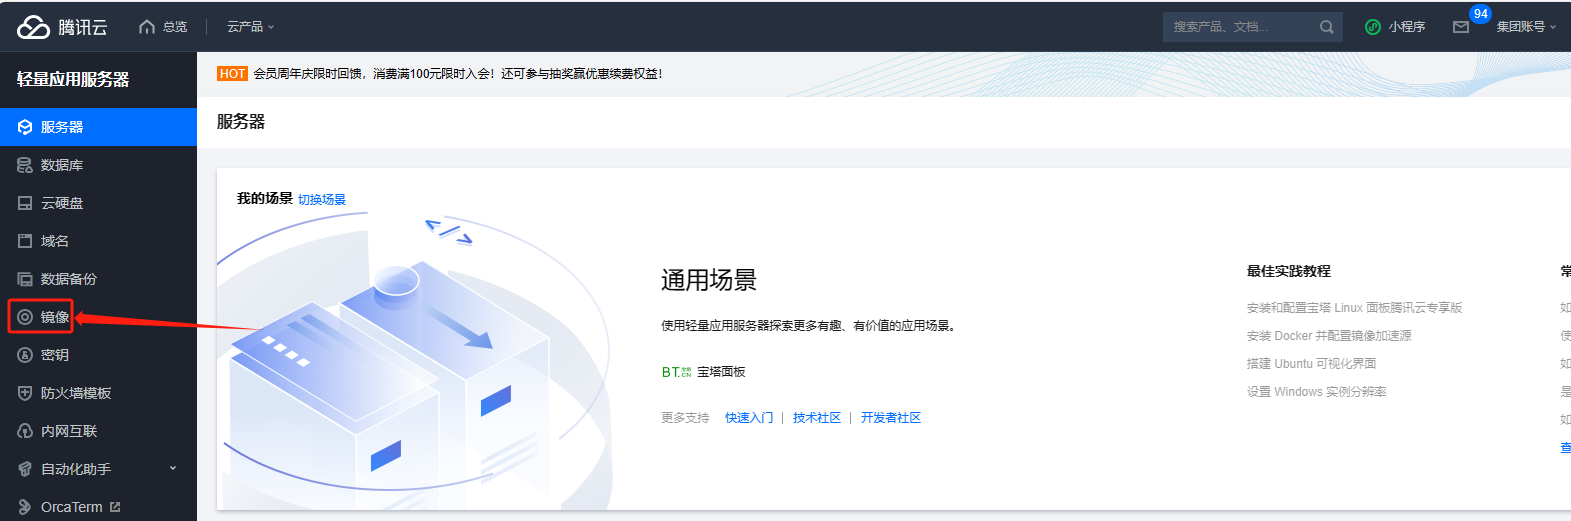Click the 94 notification badge
The height and width of the screenshot is (521, 1571).
(x=1480, y=14)
